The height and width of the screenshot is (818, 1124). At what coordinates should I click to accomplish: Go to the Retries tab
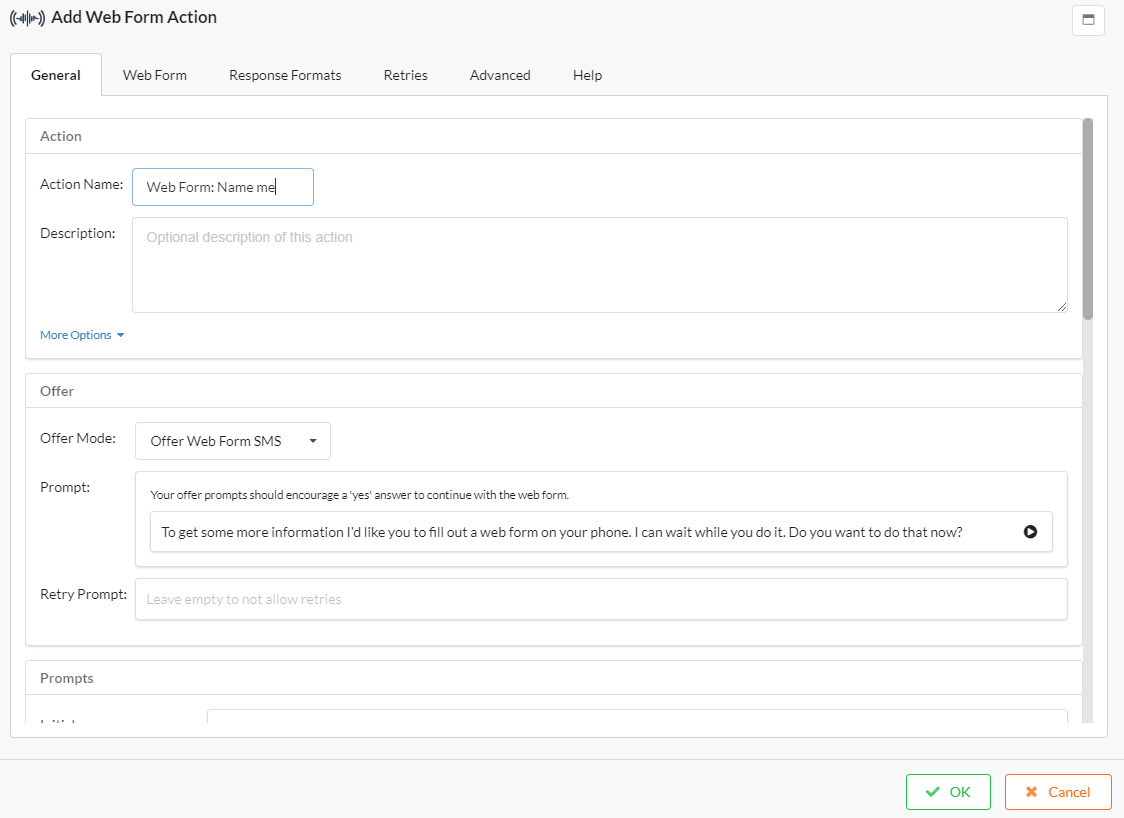405,75
